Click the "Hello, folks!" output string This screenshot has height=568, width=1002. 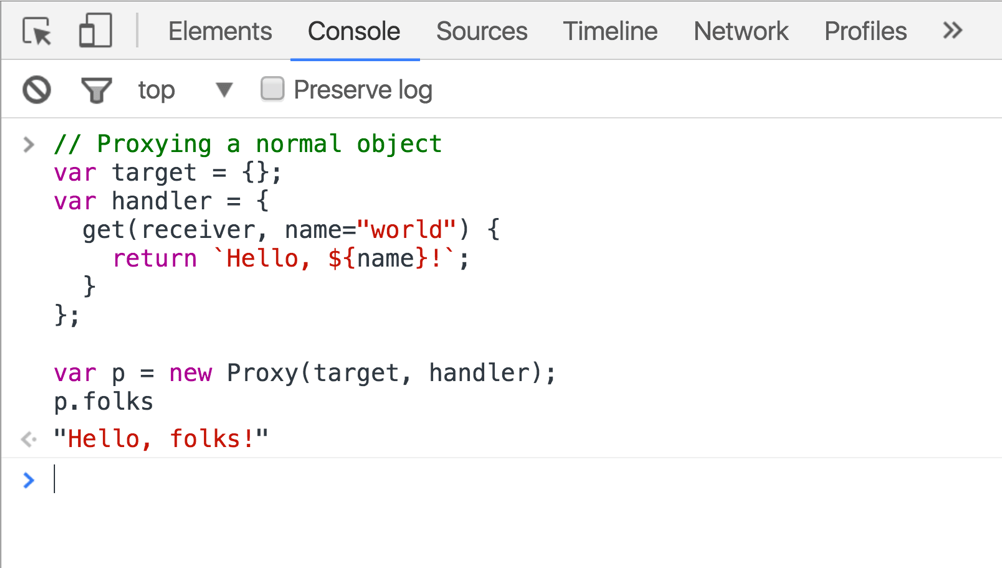tap(161, 439)
